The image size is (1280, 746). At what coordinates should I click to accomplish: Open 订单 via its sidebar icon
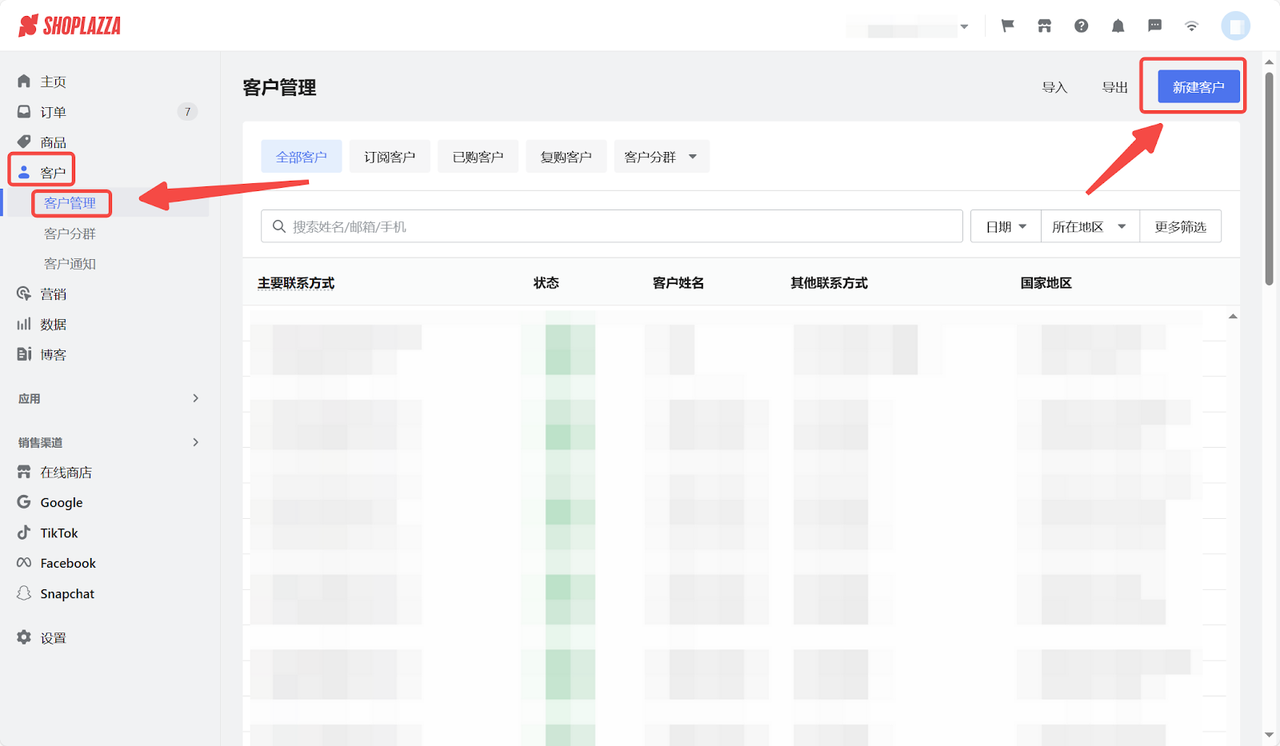point(23,111)
